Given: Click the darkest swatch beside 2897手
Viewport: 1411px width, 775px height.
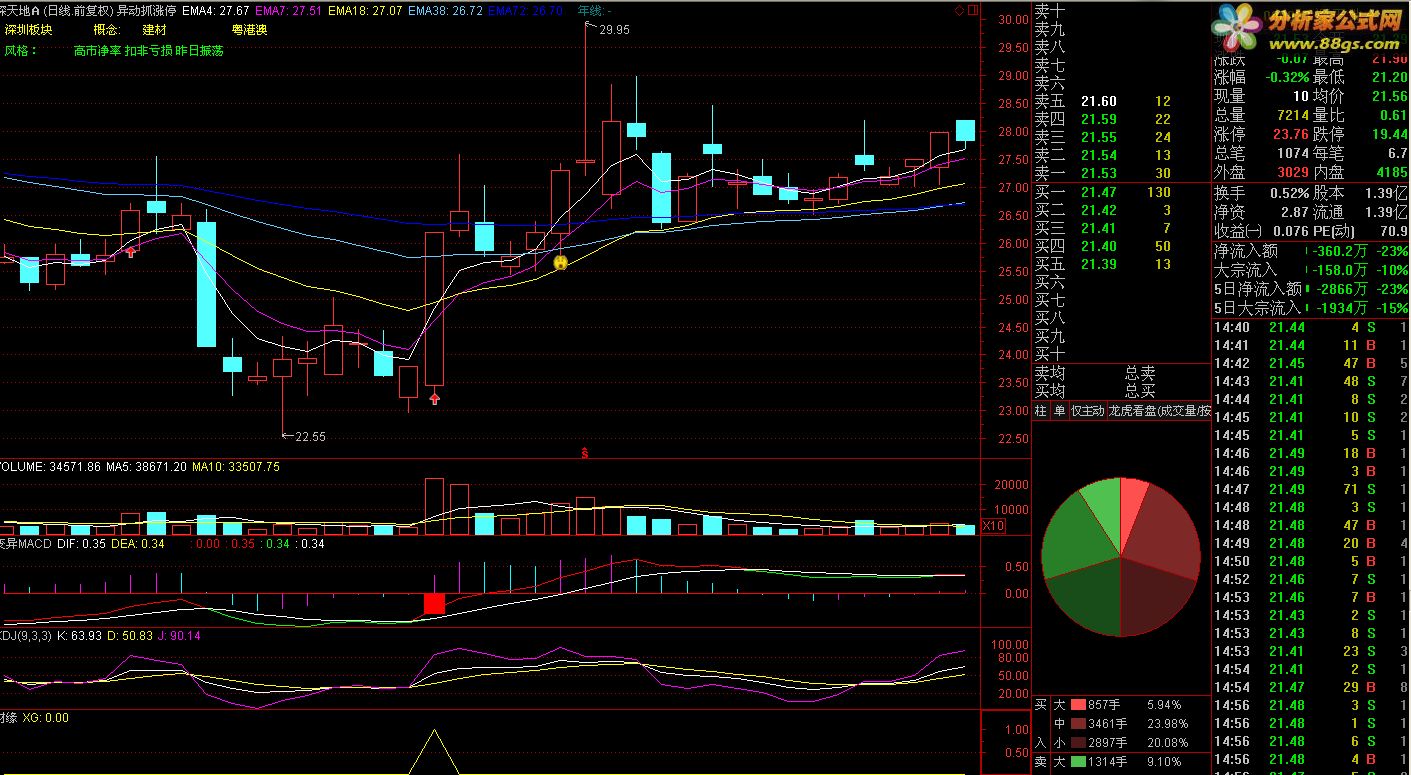Looking at the screenshot, I should tap(1079, 743).
